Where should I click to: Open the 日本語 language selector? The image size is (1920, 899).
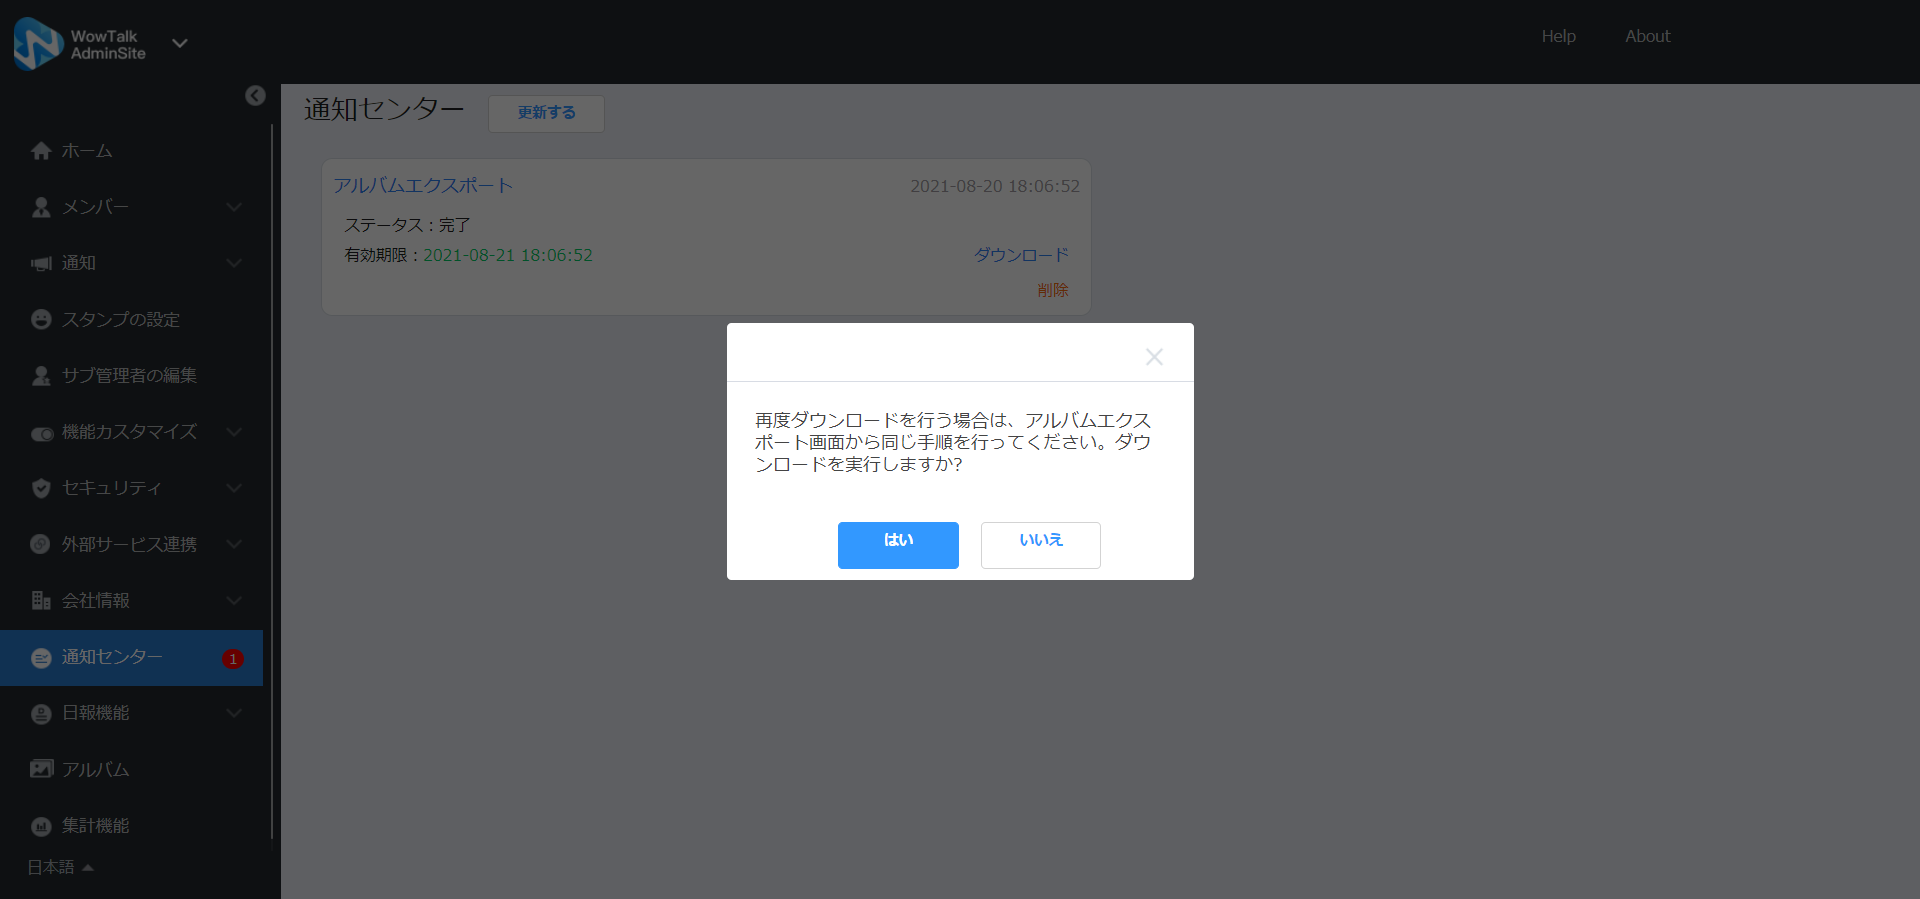pyautogui.click(x=59, y=867)
